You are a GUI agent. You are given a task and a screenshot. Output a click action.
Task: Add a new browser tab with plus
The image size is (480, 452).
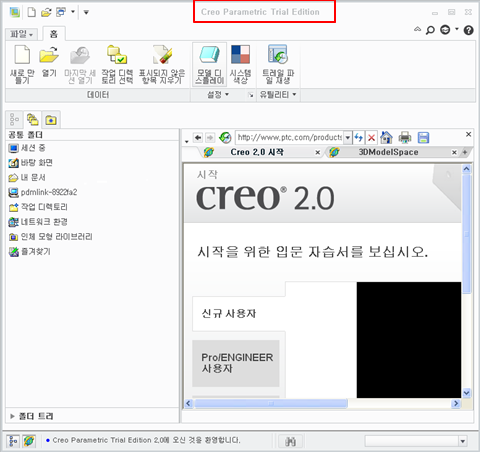pyautogui.click(x=465, y=152)
